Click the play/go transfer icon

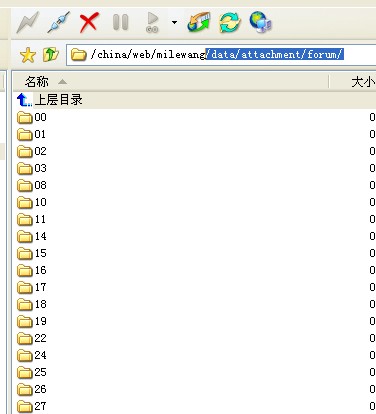152,22
